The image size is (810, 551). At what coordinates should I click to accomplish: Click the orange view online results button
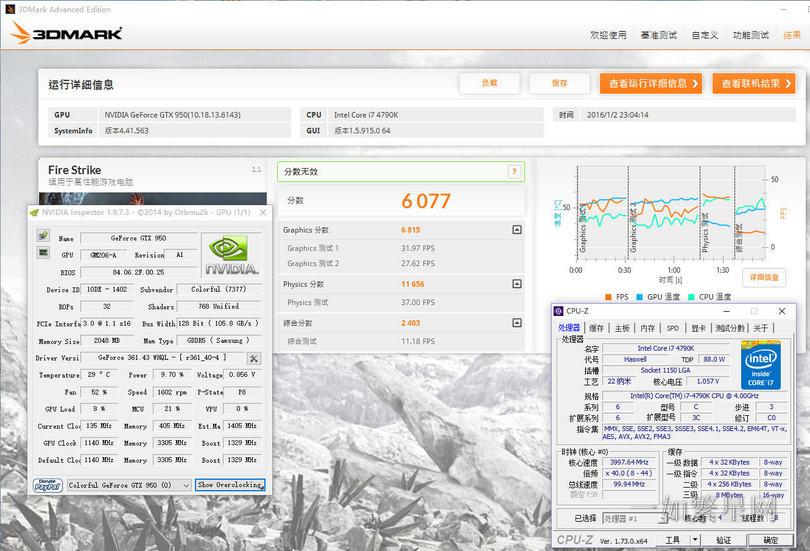point(754,83)
